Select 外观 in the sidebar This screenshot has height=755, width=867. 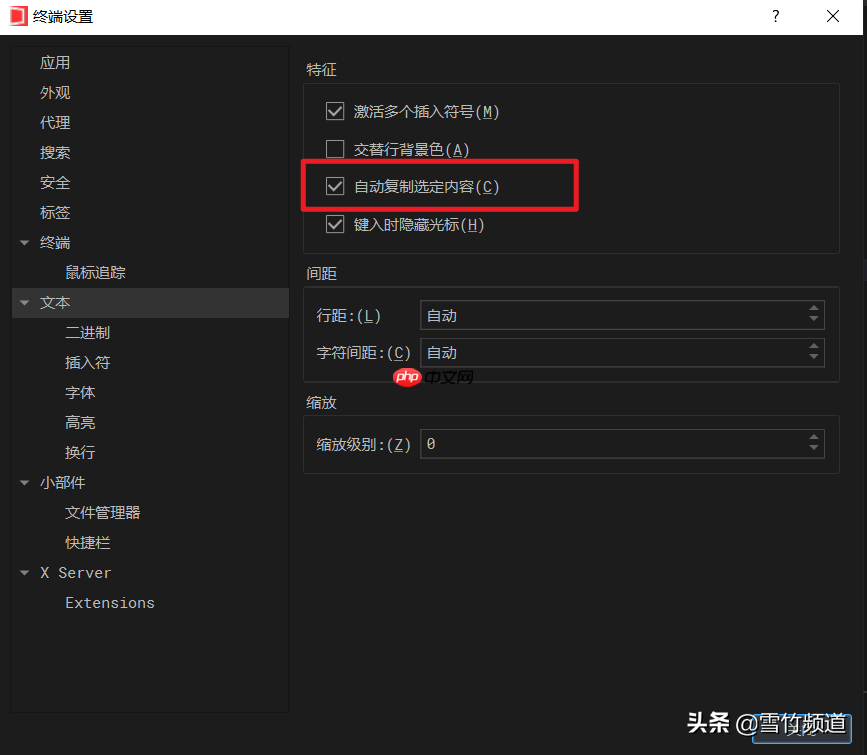coord(55,92)
